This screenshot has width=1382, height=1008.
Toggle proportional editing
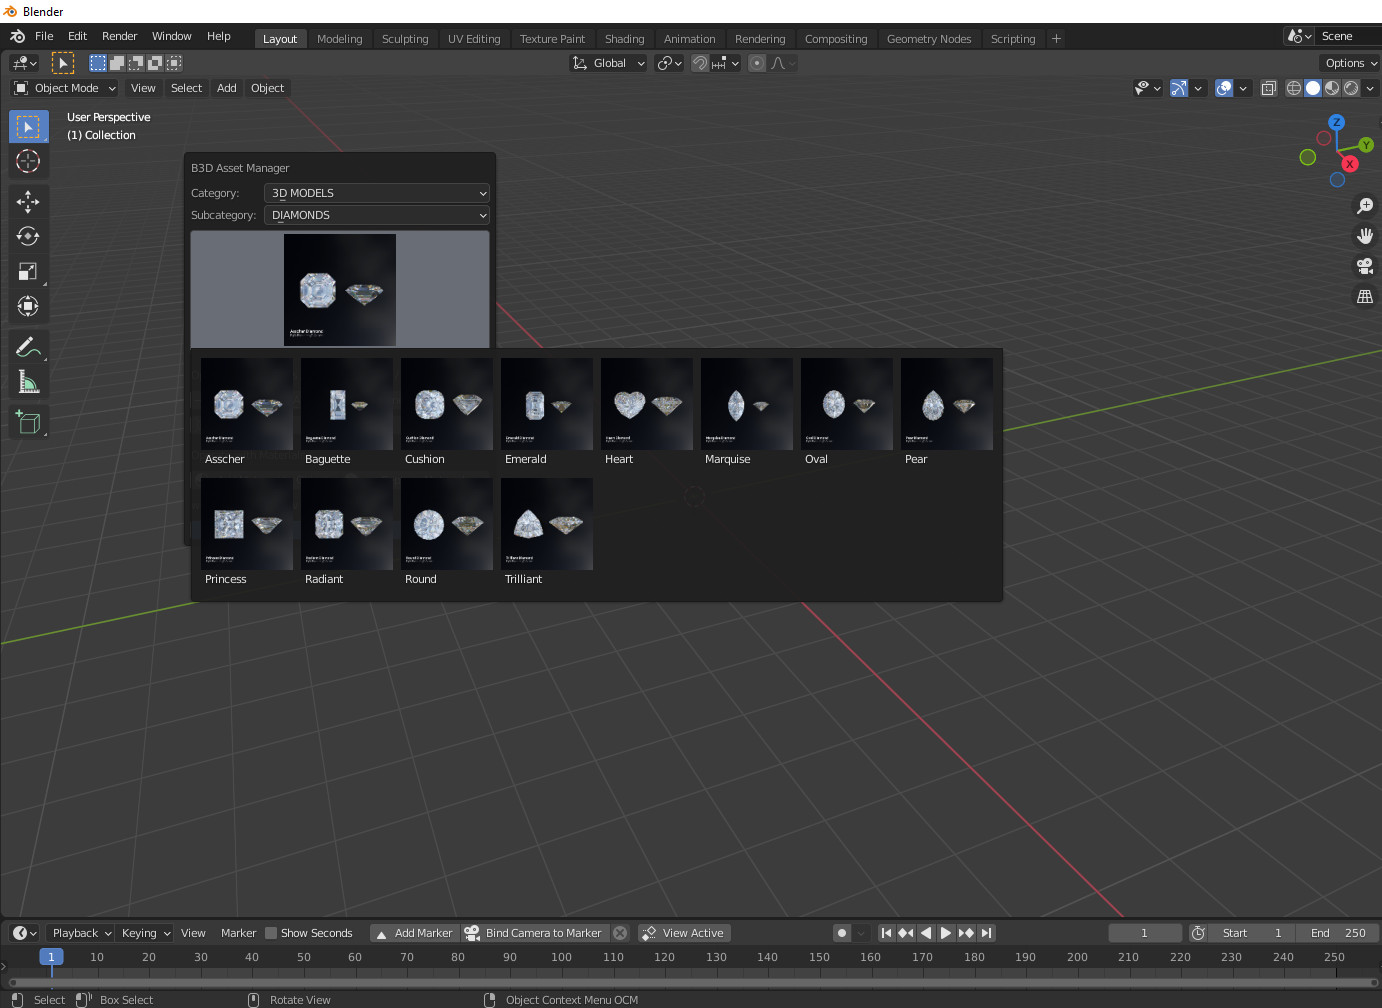[757, 63]
